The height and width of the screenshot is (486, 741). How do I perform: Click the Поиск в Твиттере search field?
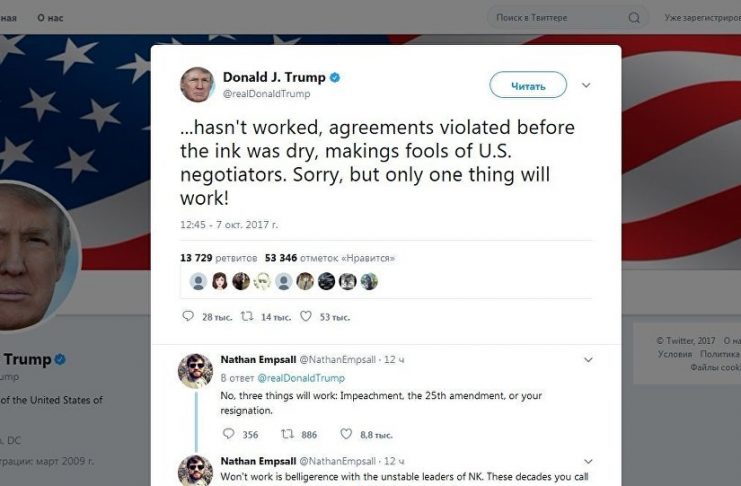pos(558,18)
